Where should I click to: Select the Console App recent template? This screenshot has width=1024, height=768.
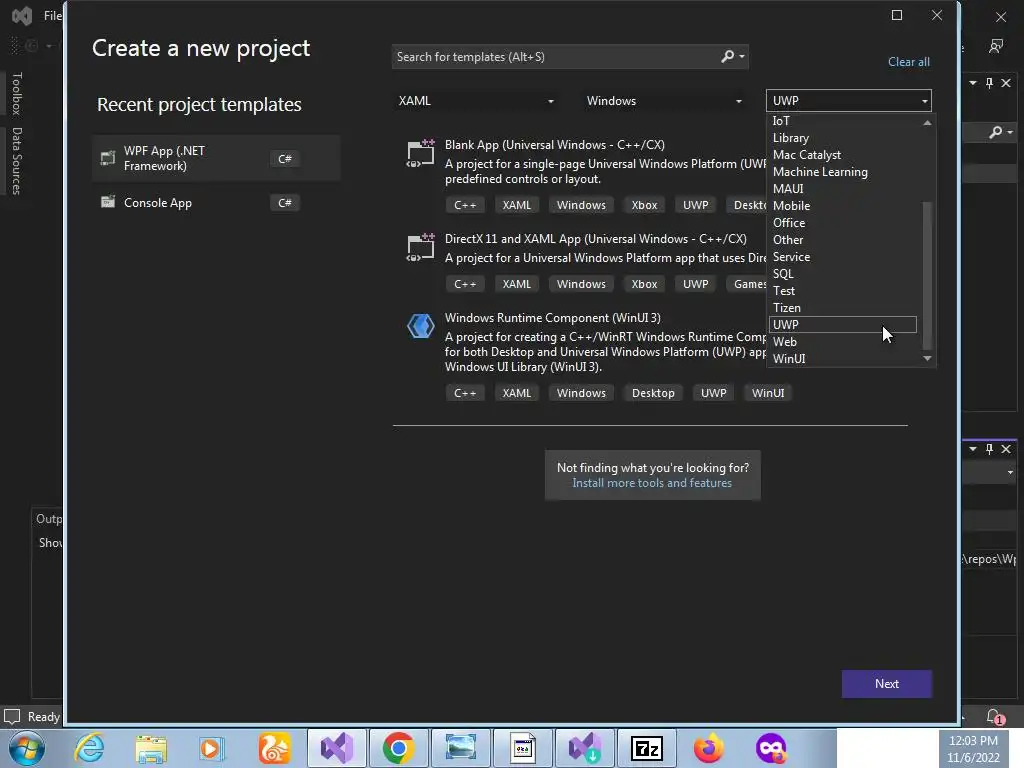pyautogui.click(x=216, y=202)
